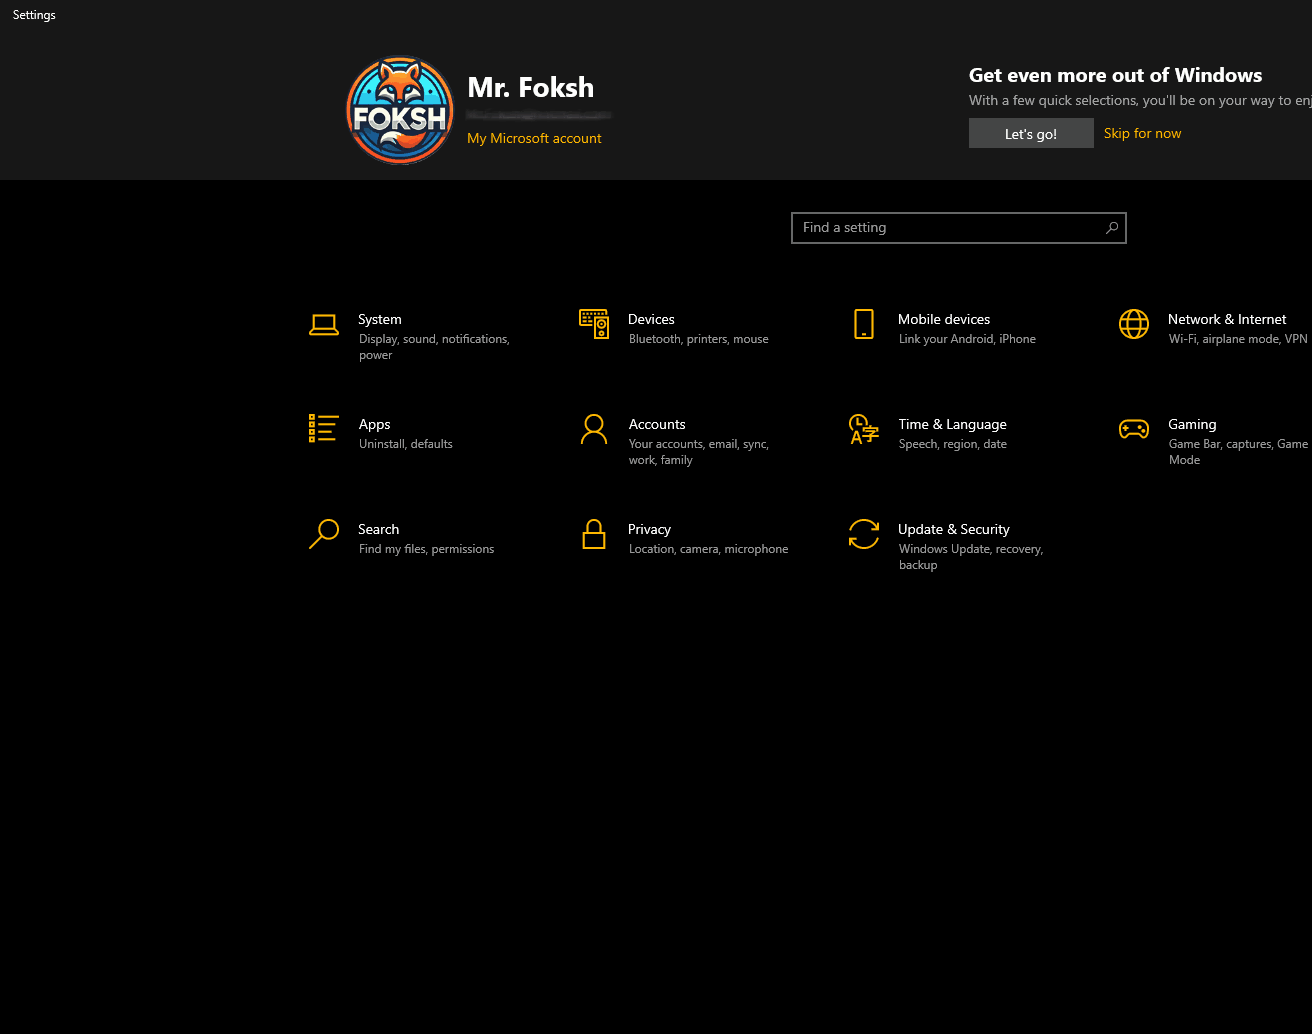Click the Devices category title
The image size is (1312, 1034).
[x=651, y=319]
